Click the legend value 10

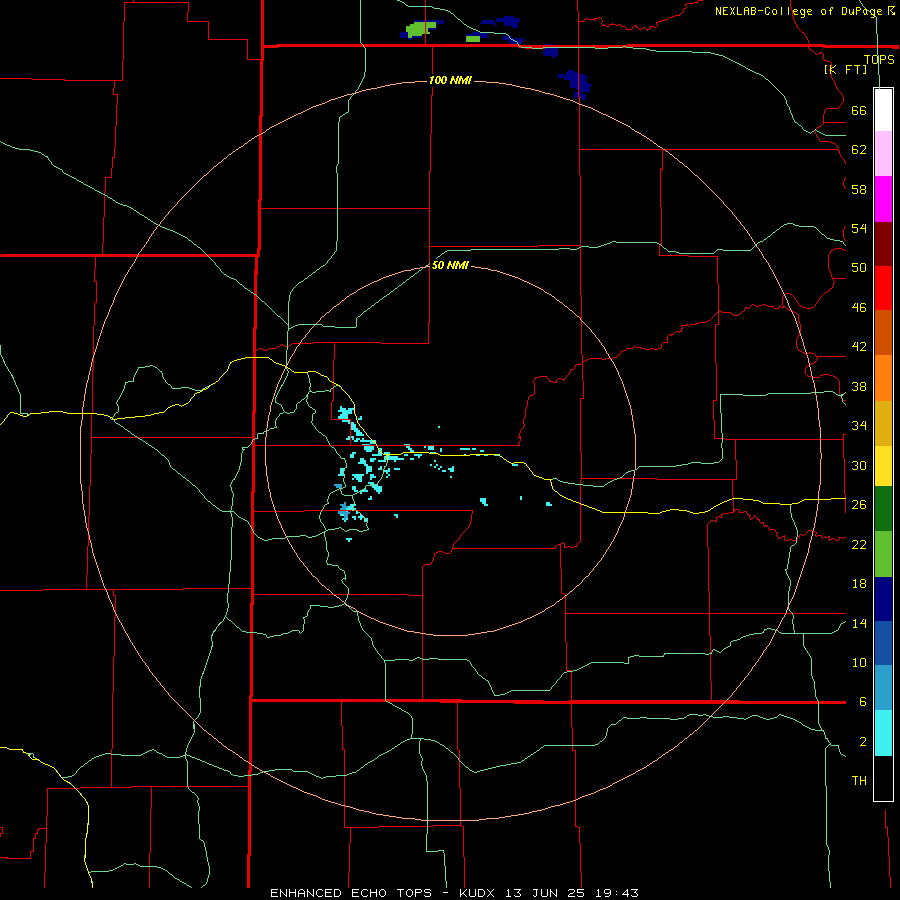(859, 662)
